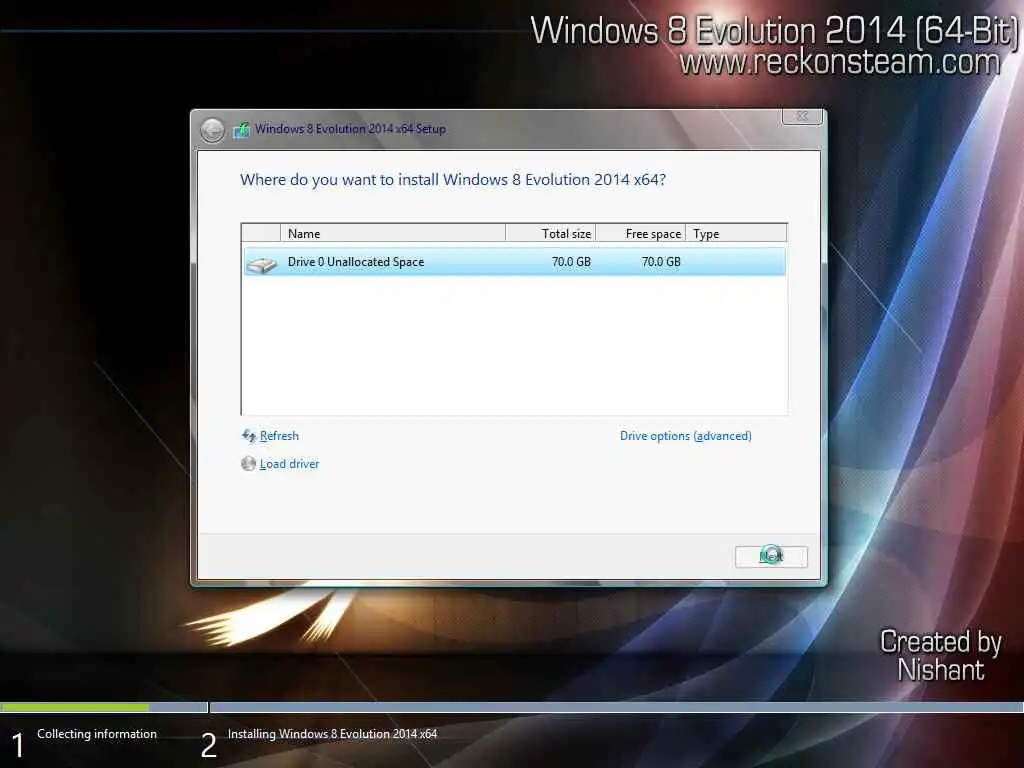Open Load driver link
This screenshot has height=768, width=1024.
[289, 464]
